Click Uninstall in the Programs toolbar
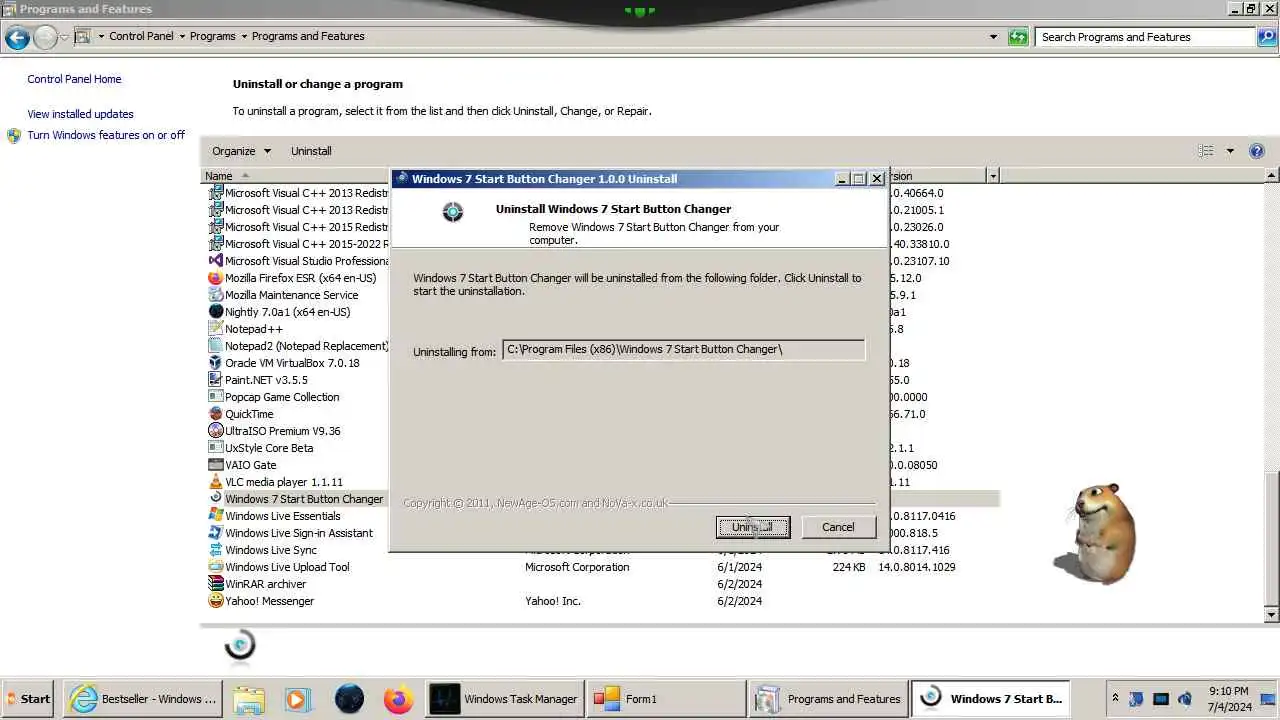The height and width of the screenshot is (720, 1280). [x=311, y=151]
